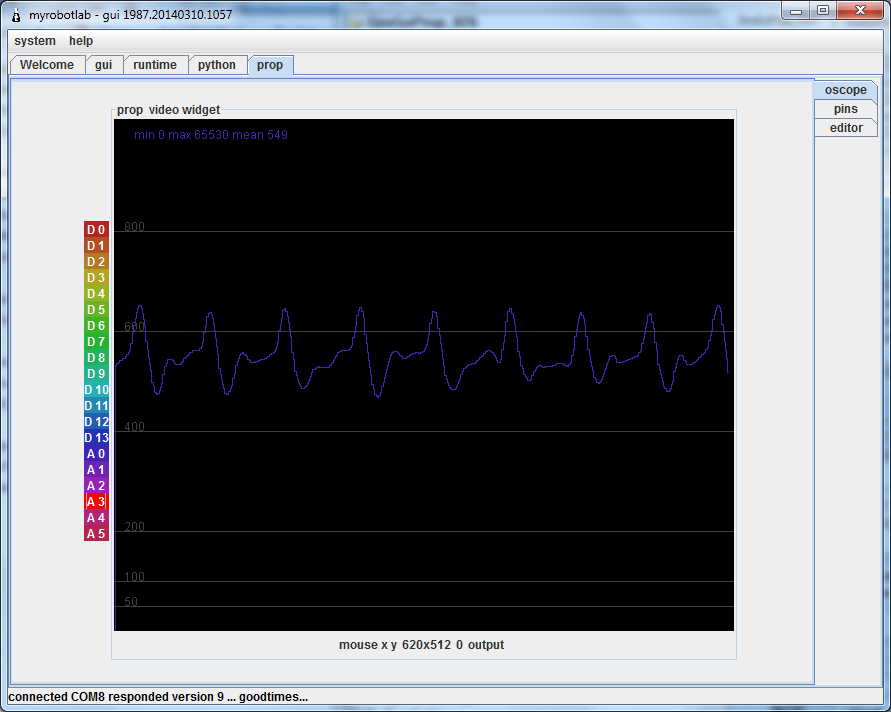This screenshot has height=712, width=891.
Task: Click the oscilloscope waveform display
Action: pos(424,375)
